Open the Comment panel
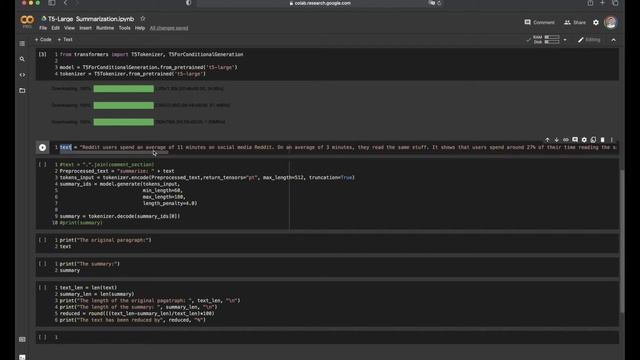Viewport: 640px width, 360px height. (539, 22)
